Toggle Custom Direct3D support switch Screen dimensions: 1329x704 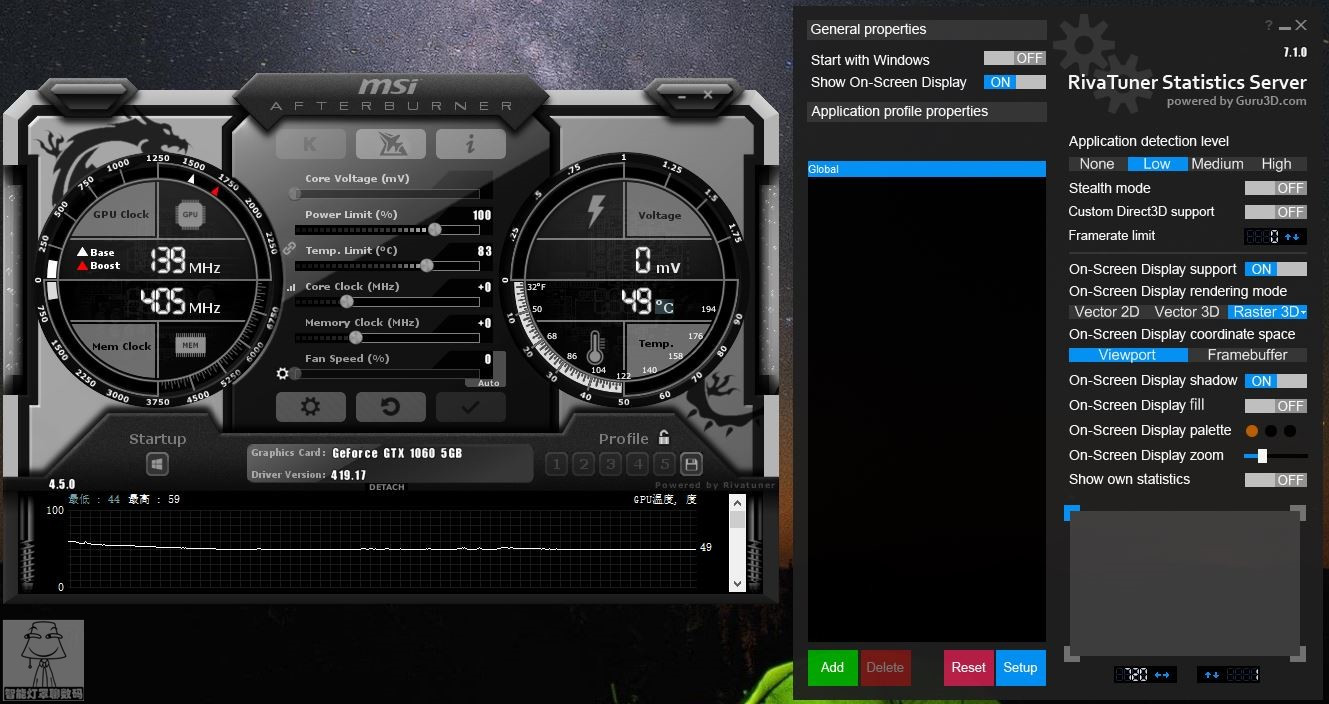coord(1276,212)
